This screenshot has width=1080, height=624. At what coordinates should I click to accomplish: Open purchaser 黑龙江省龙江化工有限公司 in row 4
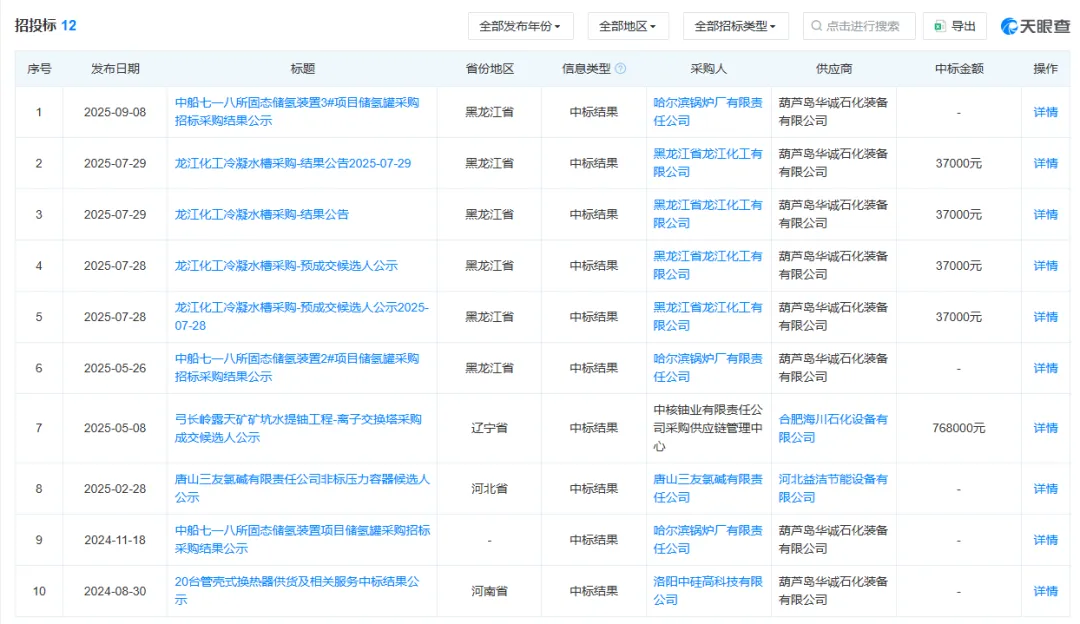coord(708,265)
